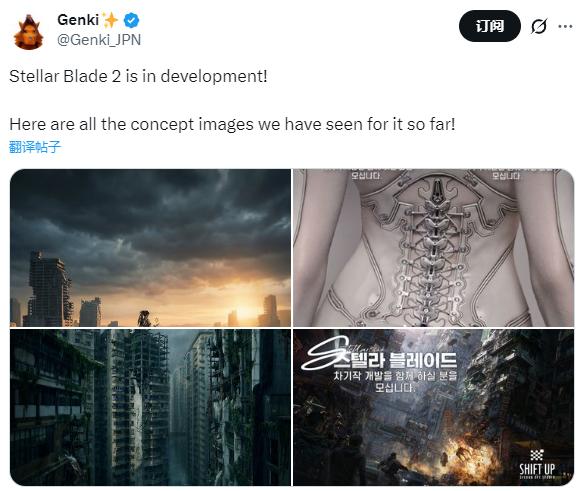Click the sparkle emoji beside Genki
This screenshot has width=586, height=491.
click(x=111, y=20)
